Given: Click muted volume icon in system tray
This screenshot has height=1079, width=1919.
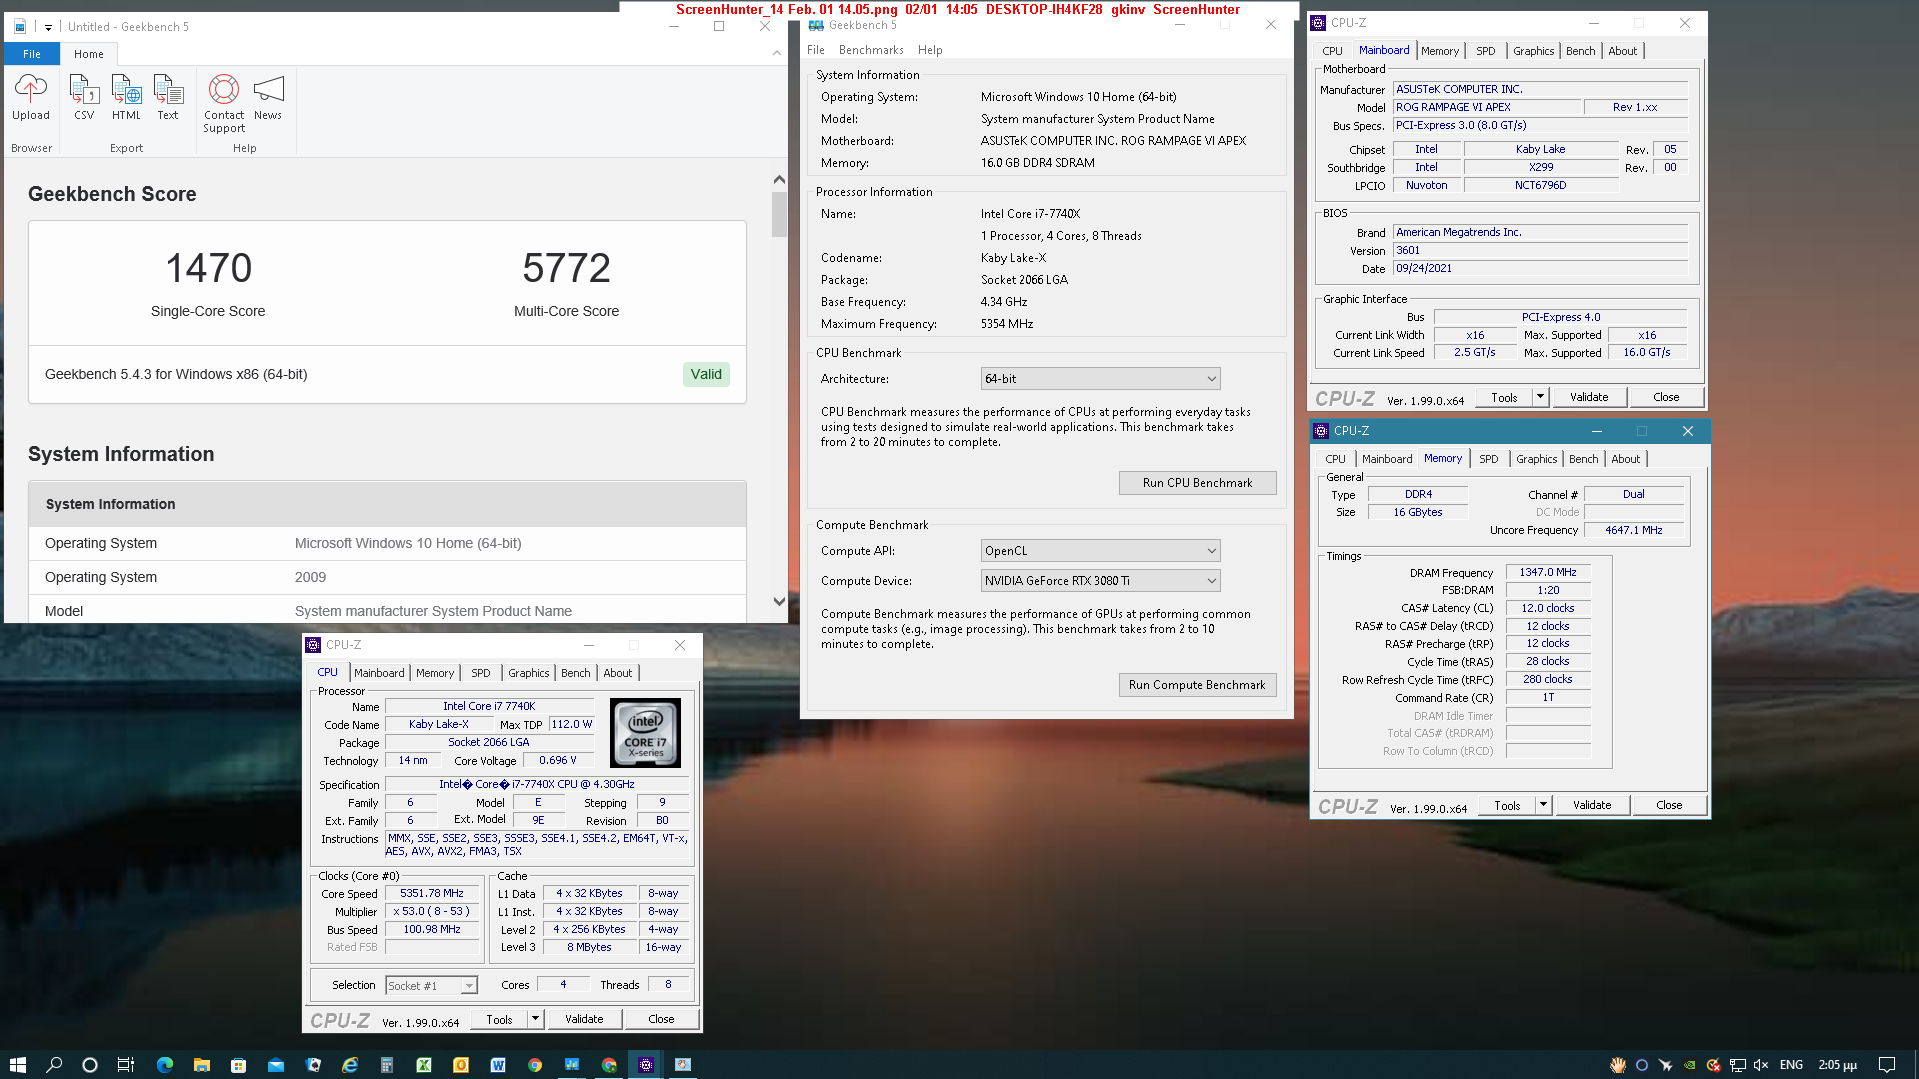Looking at the screenshot, I should [x=1761, y=1065].
